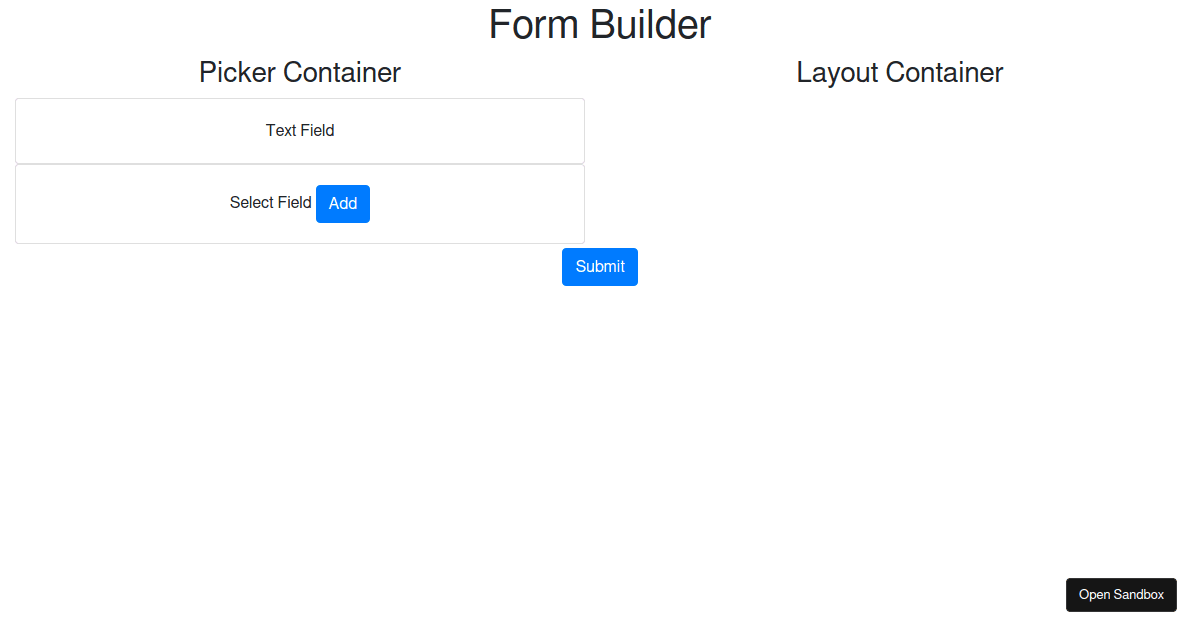
Task: Click the Select Field label
Action: pyautogui.click(x=270, y=203)
